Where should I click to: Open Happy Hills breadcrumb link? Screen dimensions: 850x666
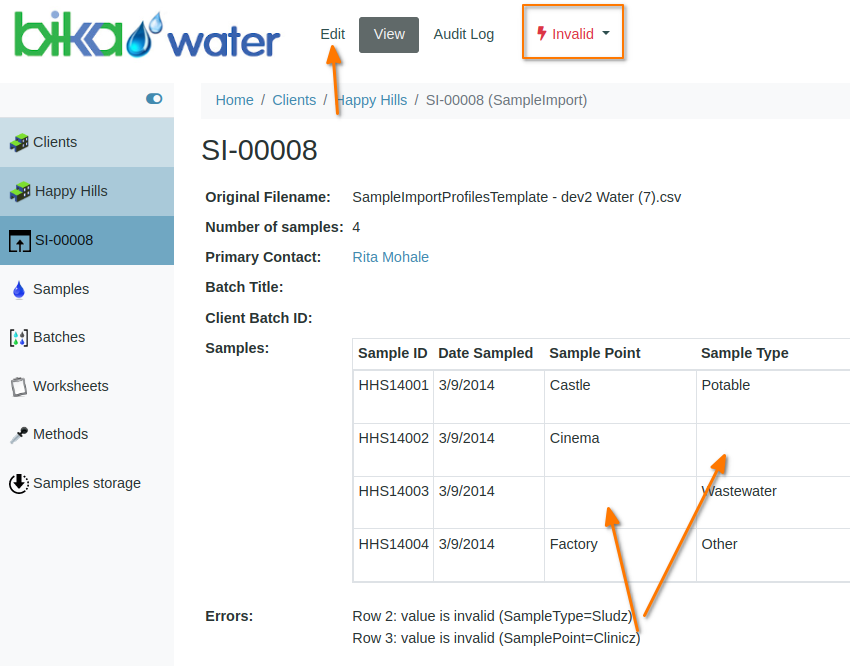click(x=372, y=100)
